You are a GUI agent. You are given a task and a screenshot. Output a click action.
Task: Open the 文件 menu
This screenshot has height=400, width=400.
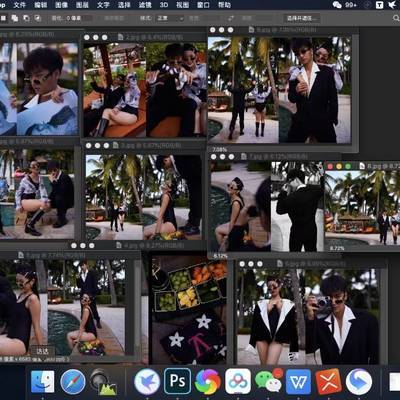pos(20,5)
